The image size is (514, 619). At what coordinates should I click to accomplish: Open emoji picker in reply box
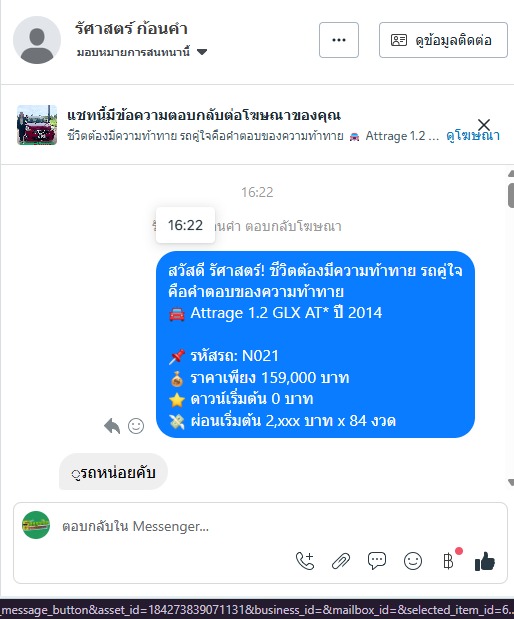coord(413,561)
